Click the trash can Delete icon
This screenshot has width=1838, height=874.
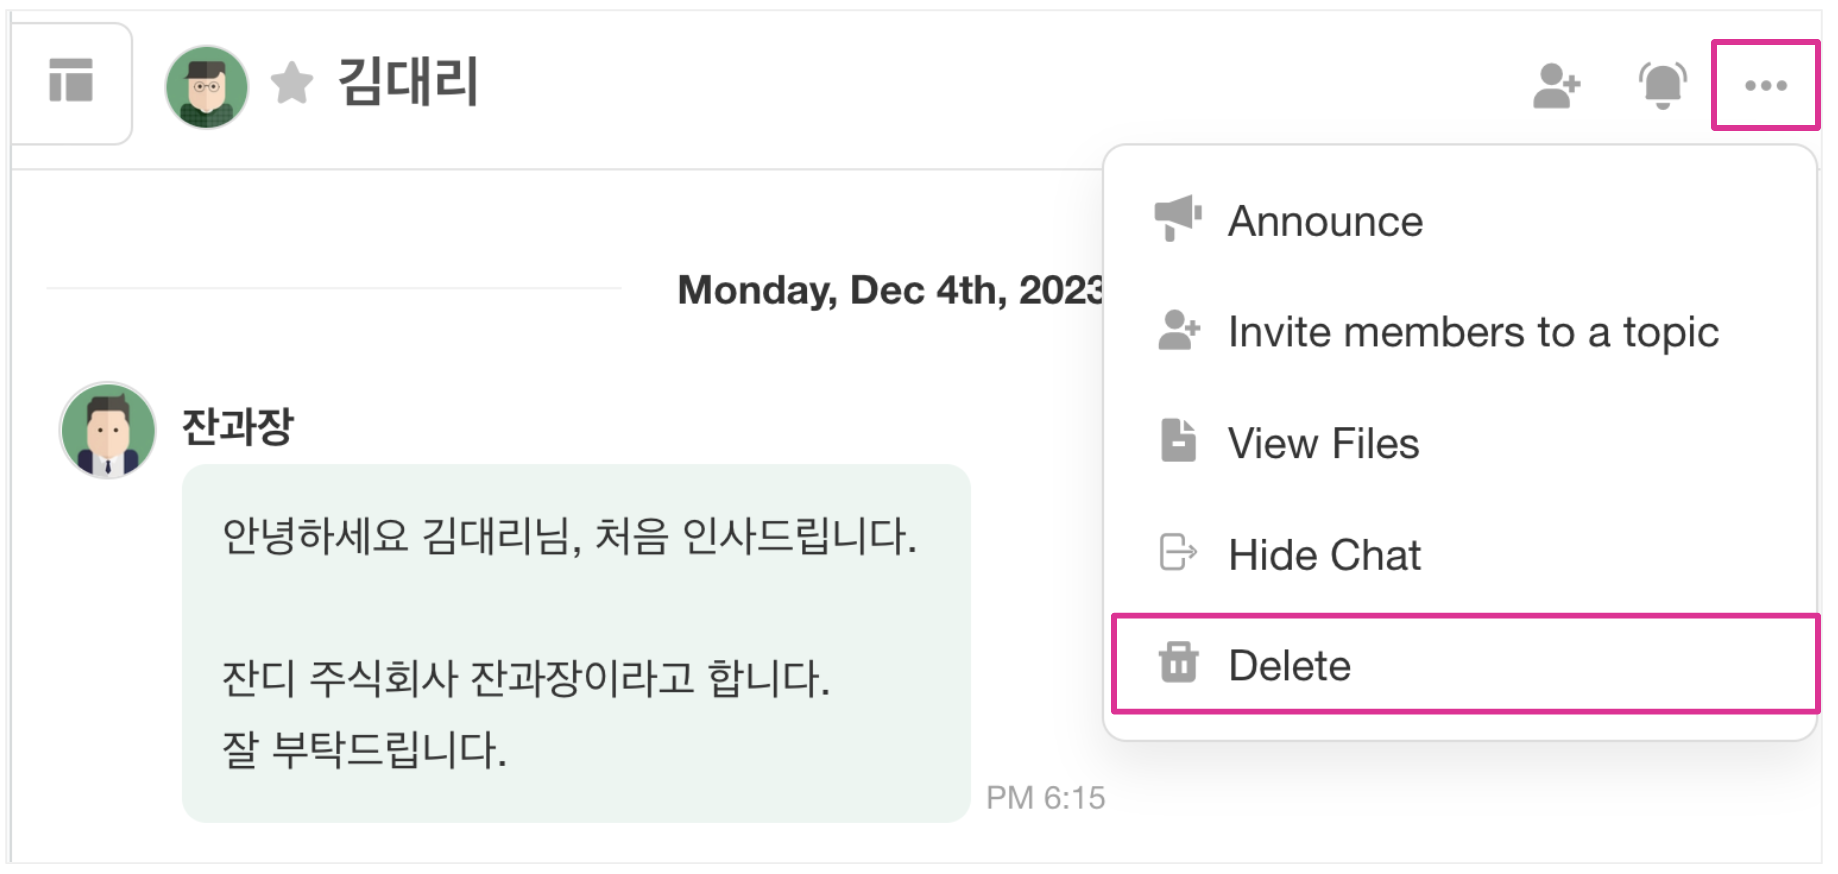(x=1178, y=662)
